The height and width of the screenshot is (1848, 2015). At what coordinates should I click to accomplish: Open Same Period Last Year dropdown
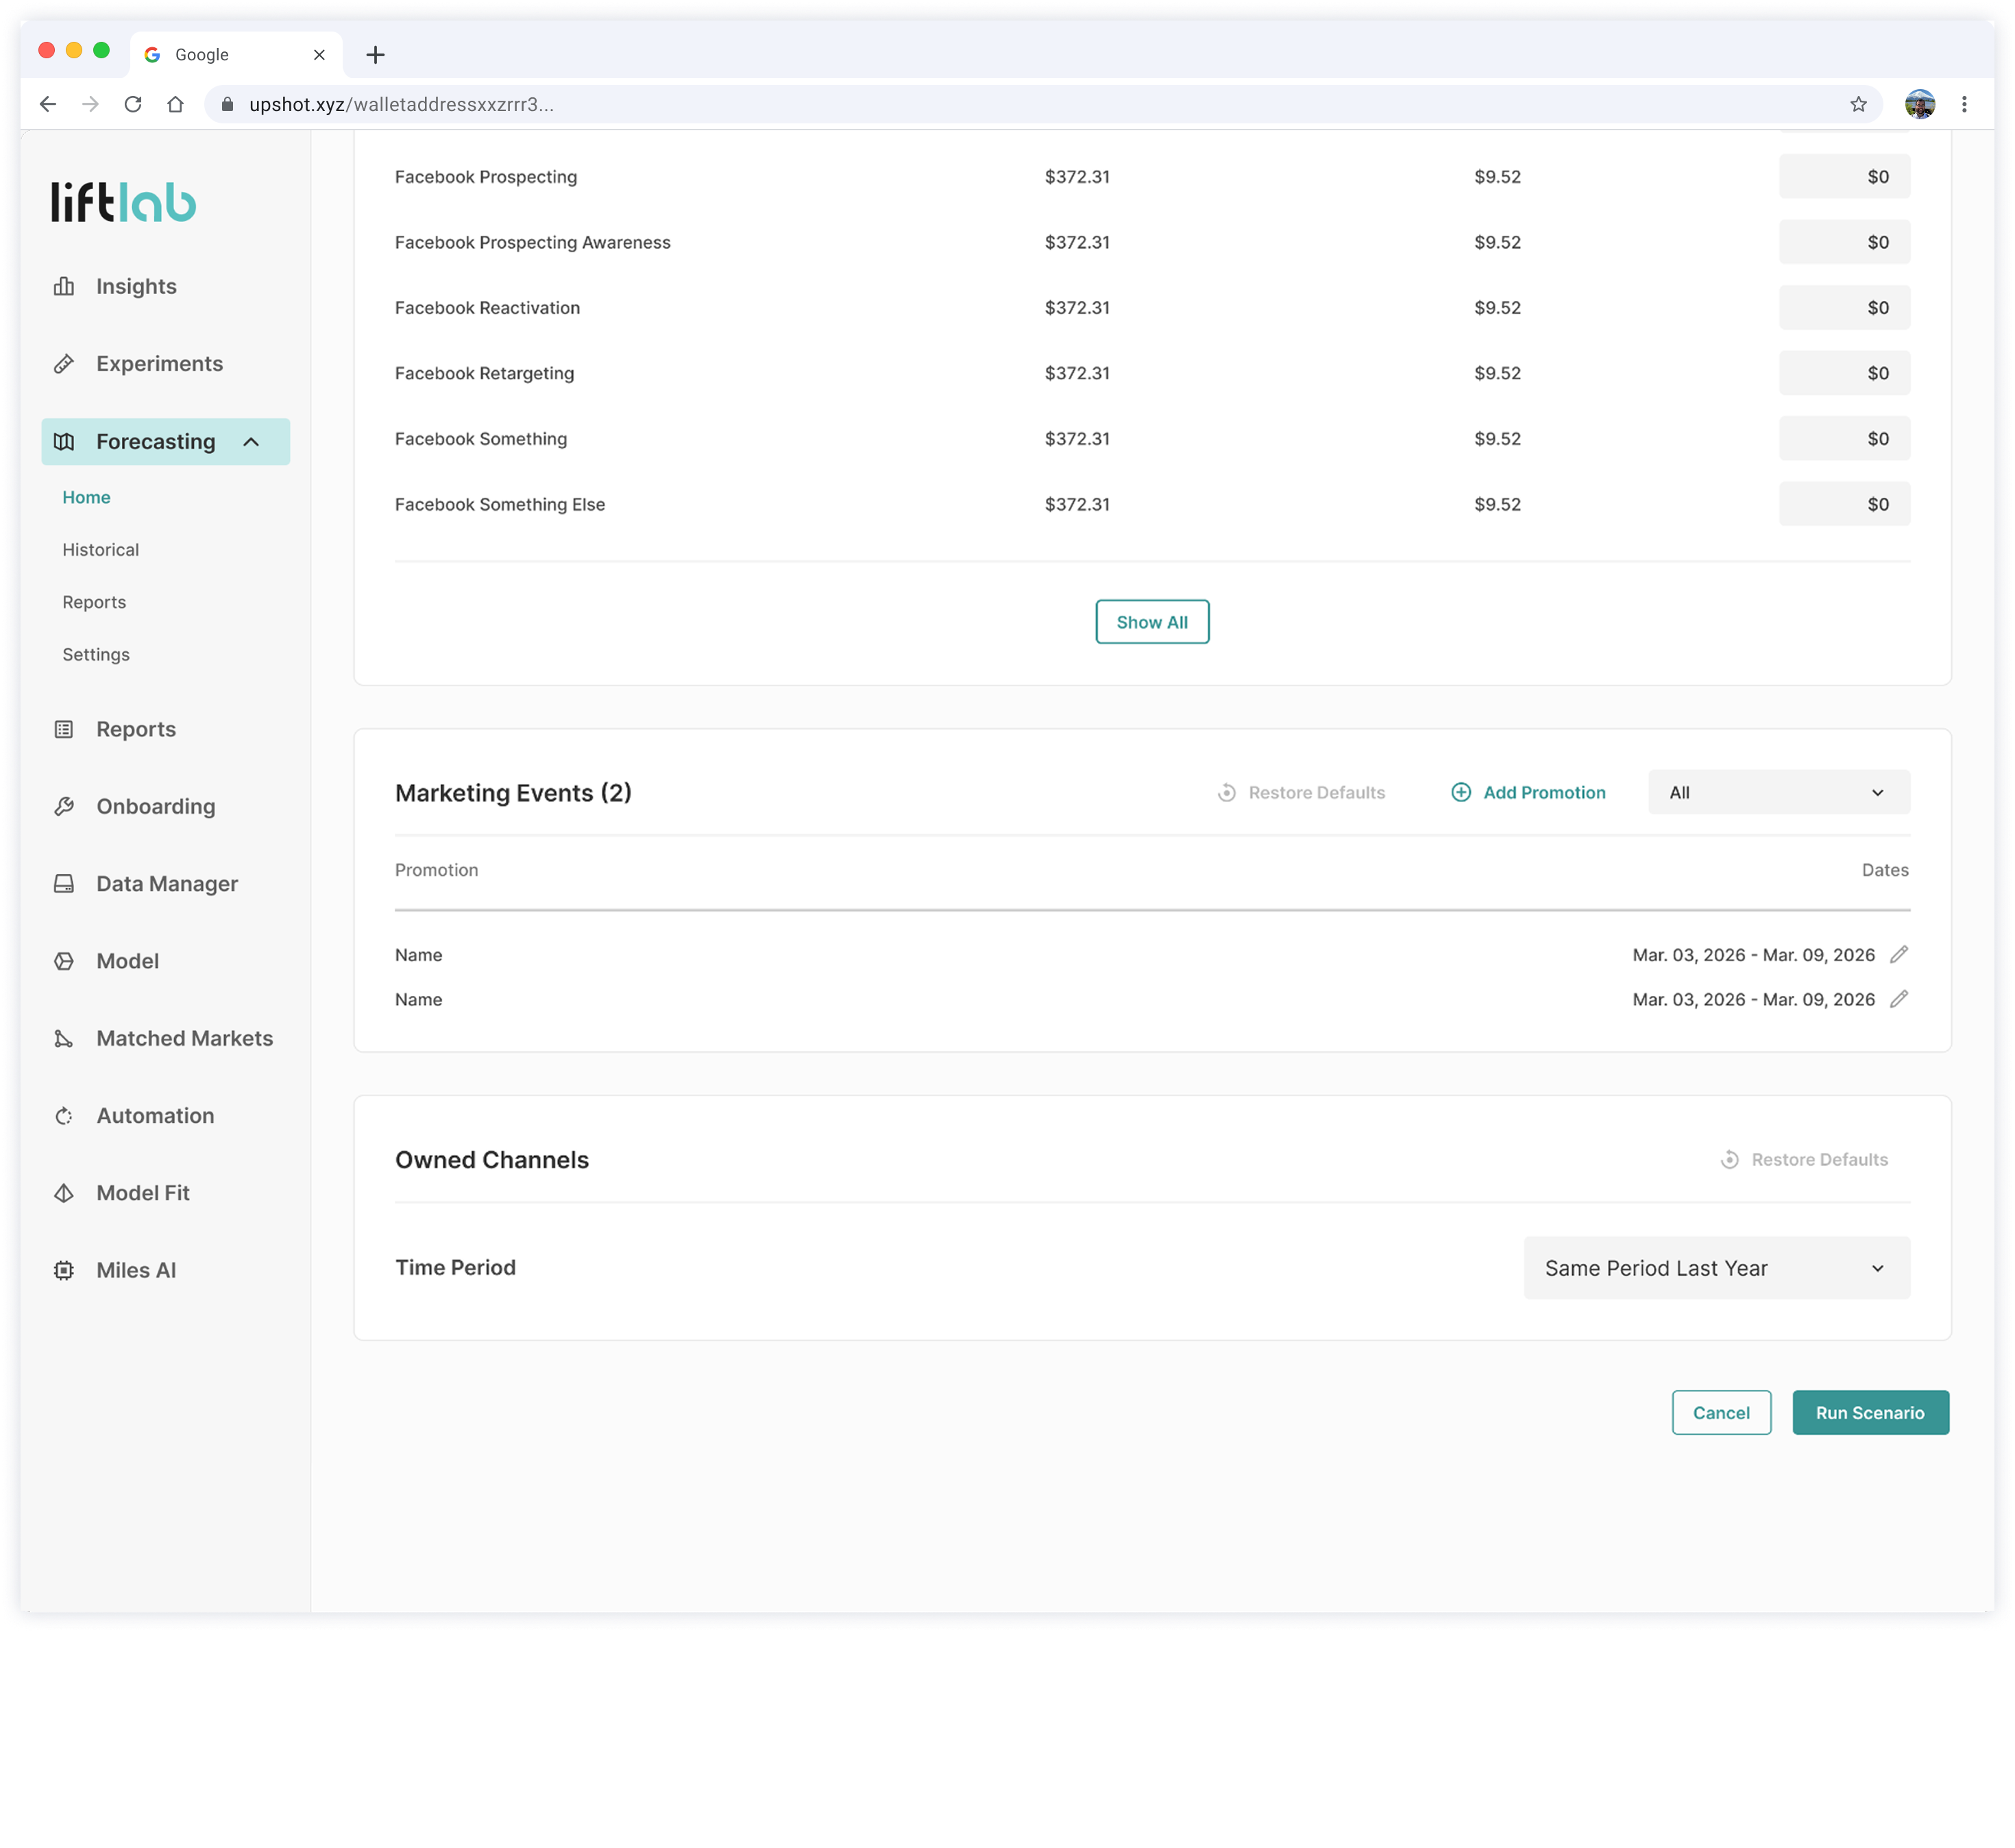click(1716, 1268)
